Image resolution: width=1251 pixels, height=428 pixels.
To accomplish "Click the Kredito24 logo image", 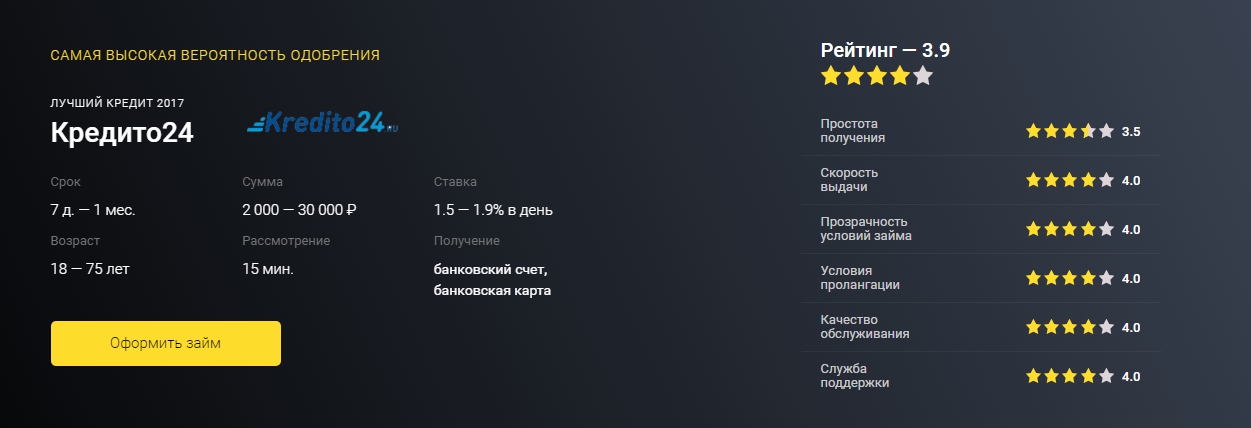I will pos(321,122).
